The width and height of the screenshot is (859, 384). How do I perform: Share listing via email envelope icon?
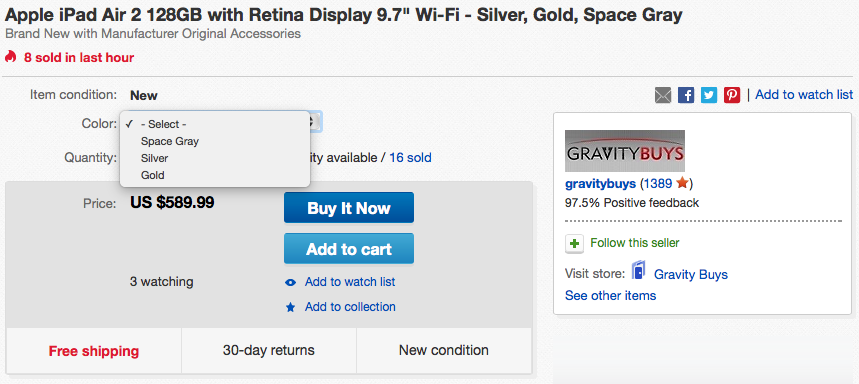click(663, 95)
